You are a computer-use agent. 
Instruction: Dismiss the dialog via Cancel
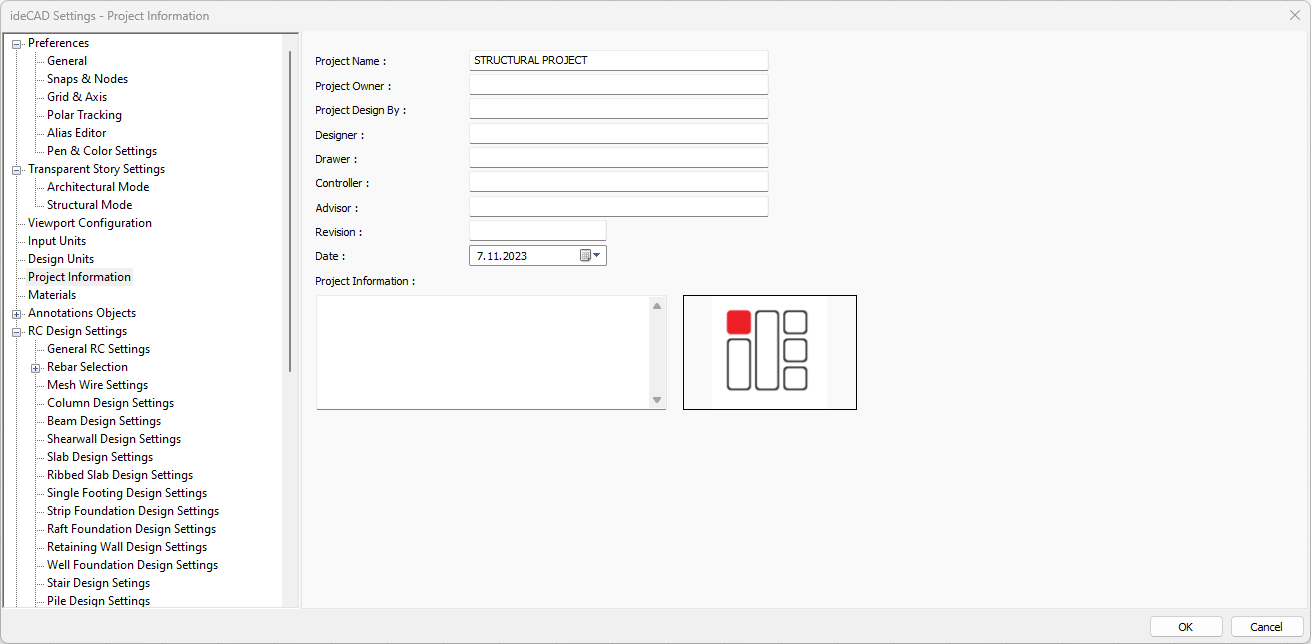pyautogui.click(x=1264, y=626)
